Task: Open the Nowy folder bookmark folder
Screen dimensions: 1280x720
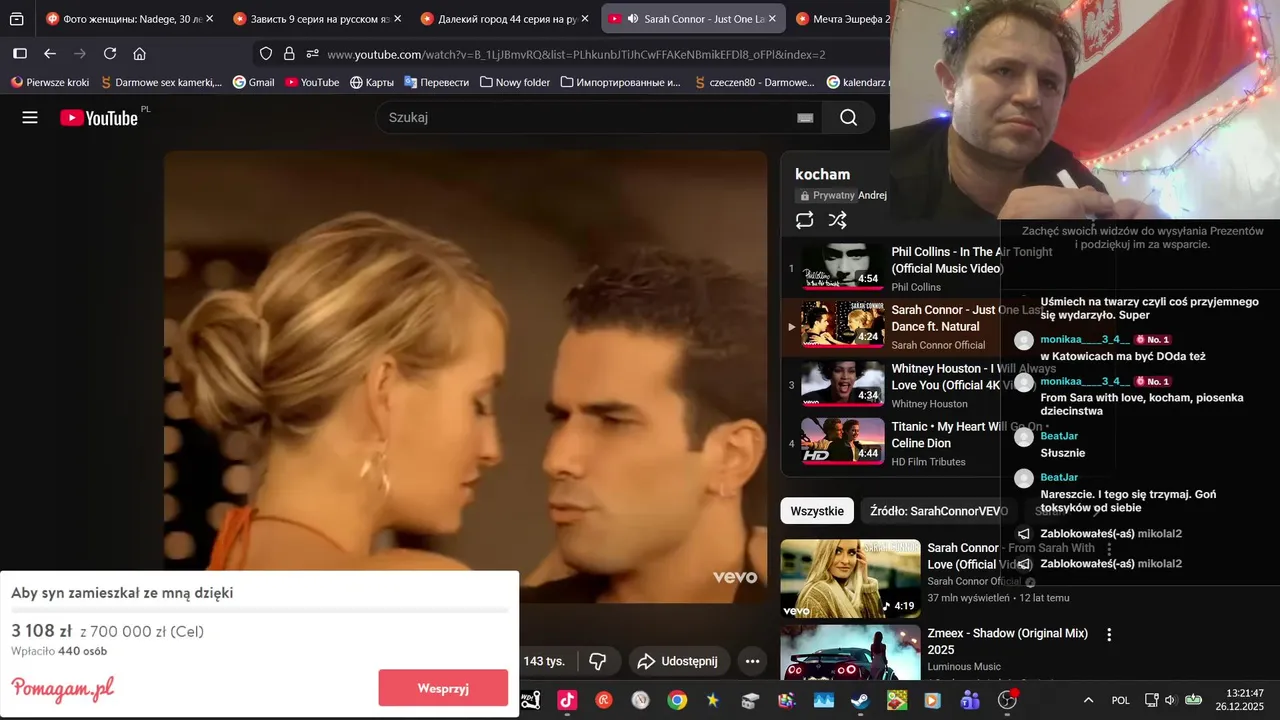Action: coord(515,82)
